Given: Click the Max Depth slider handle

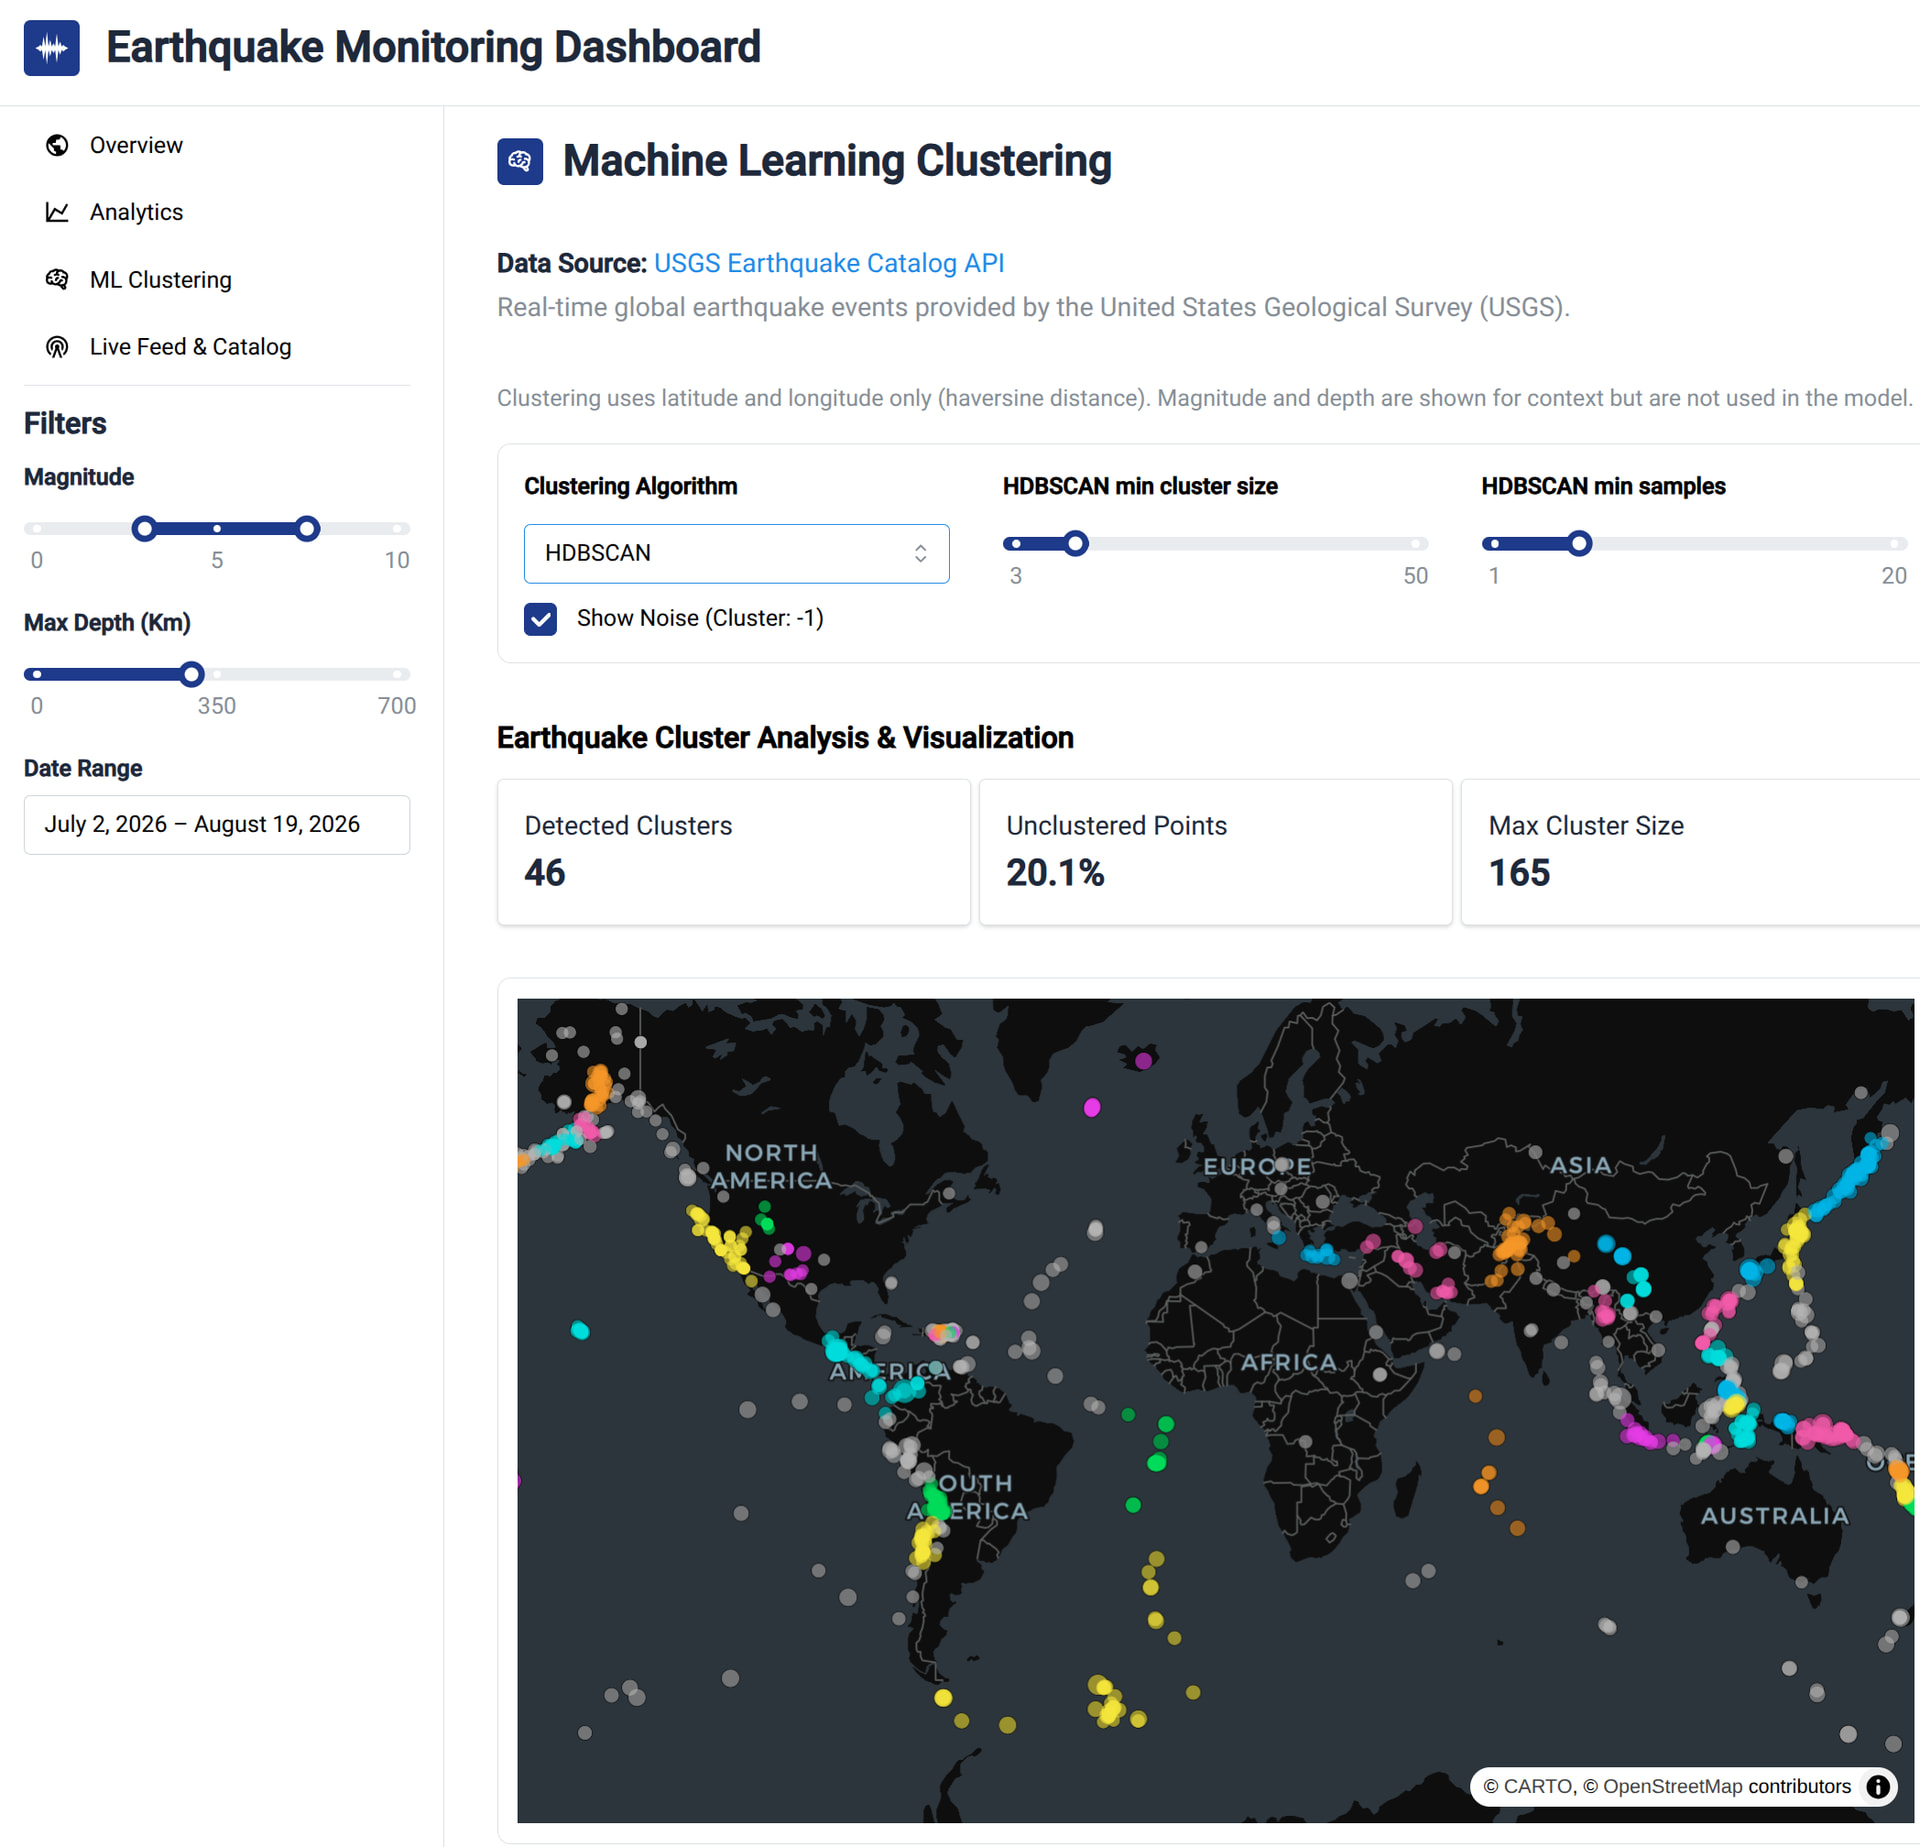Looking at the screenshot, I should 192,674.
